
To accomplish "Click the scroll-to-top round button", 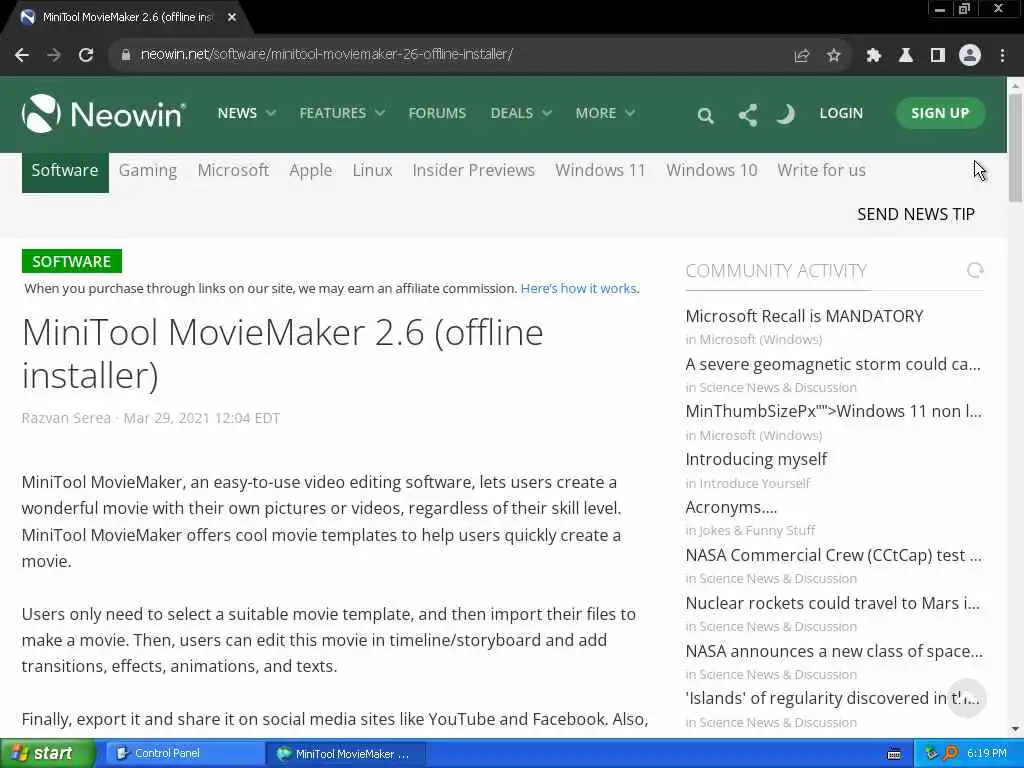I will click(x=966, y=697).
